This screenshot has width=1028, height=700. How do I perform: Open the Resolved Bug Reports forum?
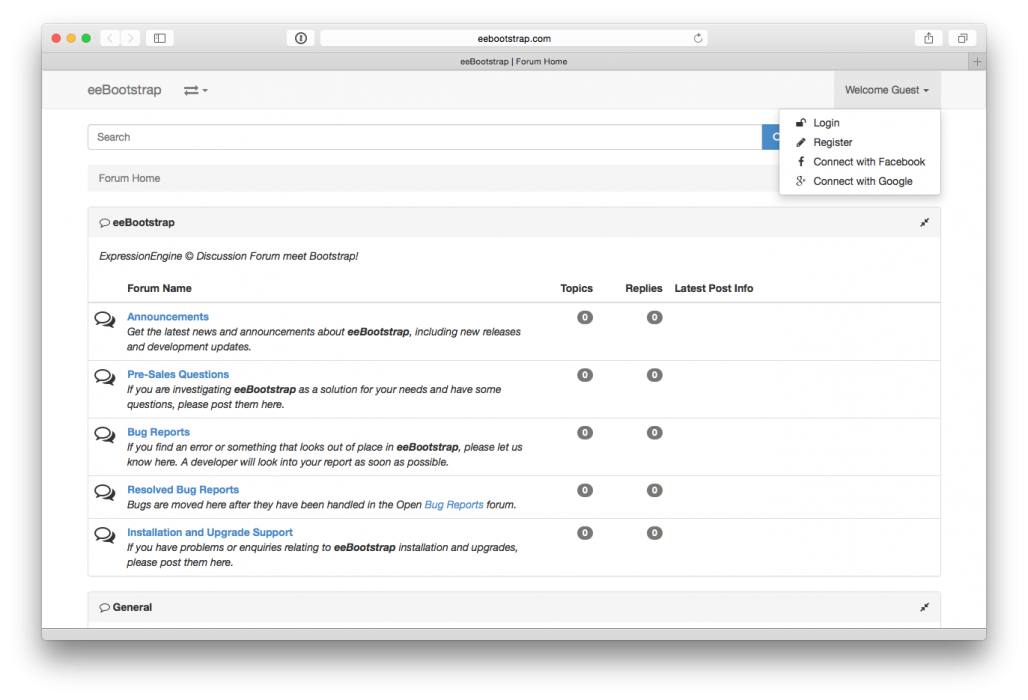pyautogui.click(x=183, y=490)
